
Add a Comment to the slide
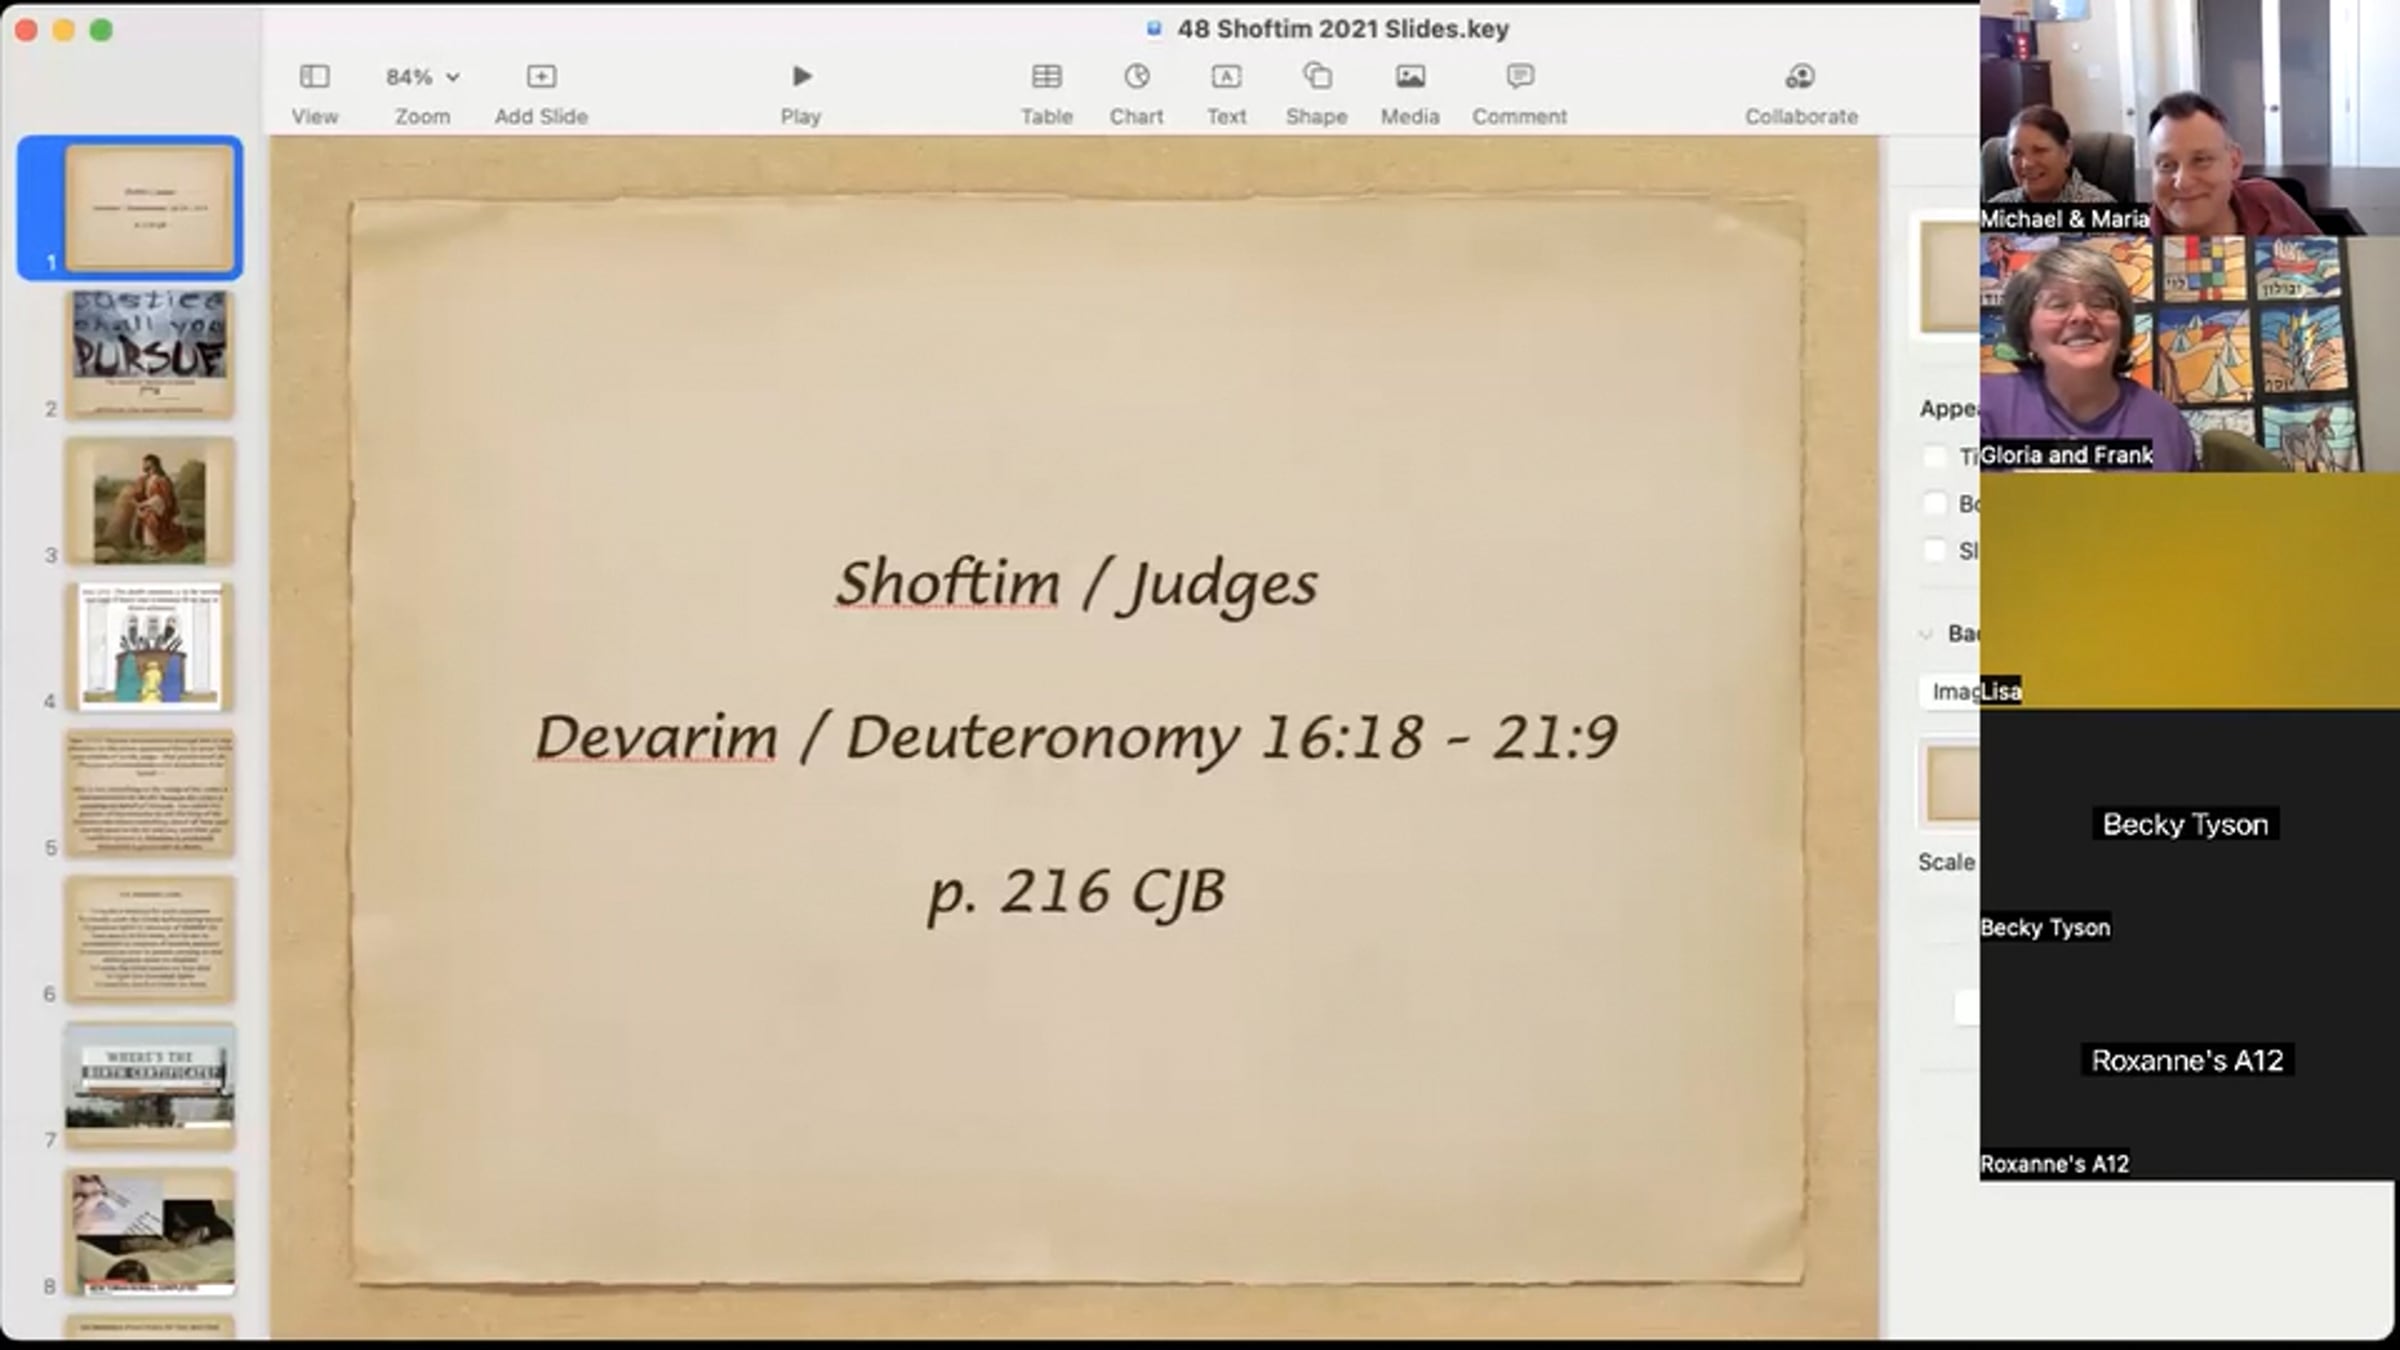[x=1519, y=77]
